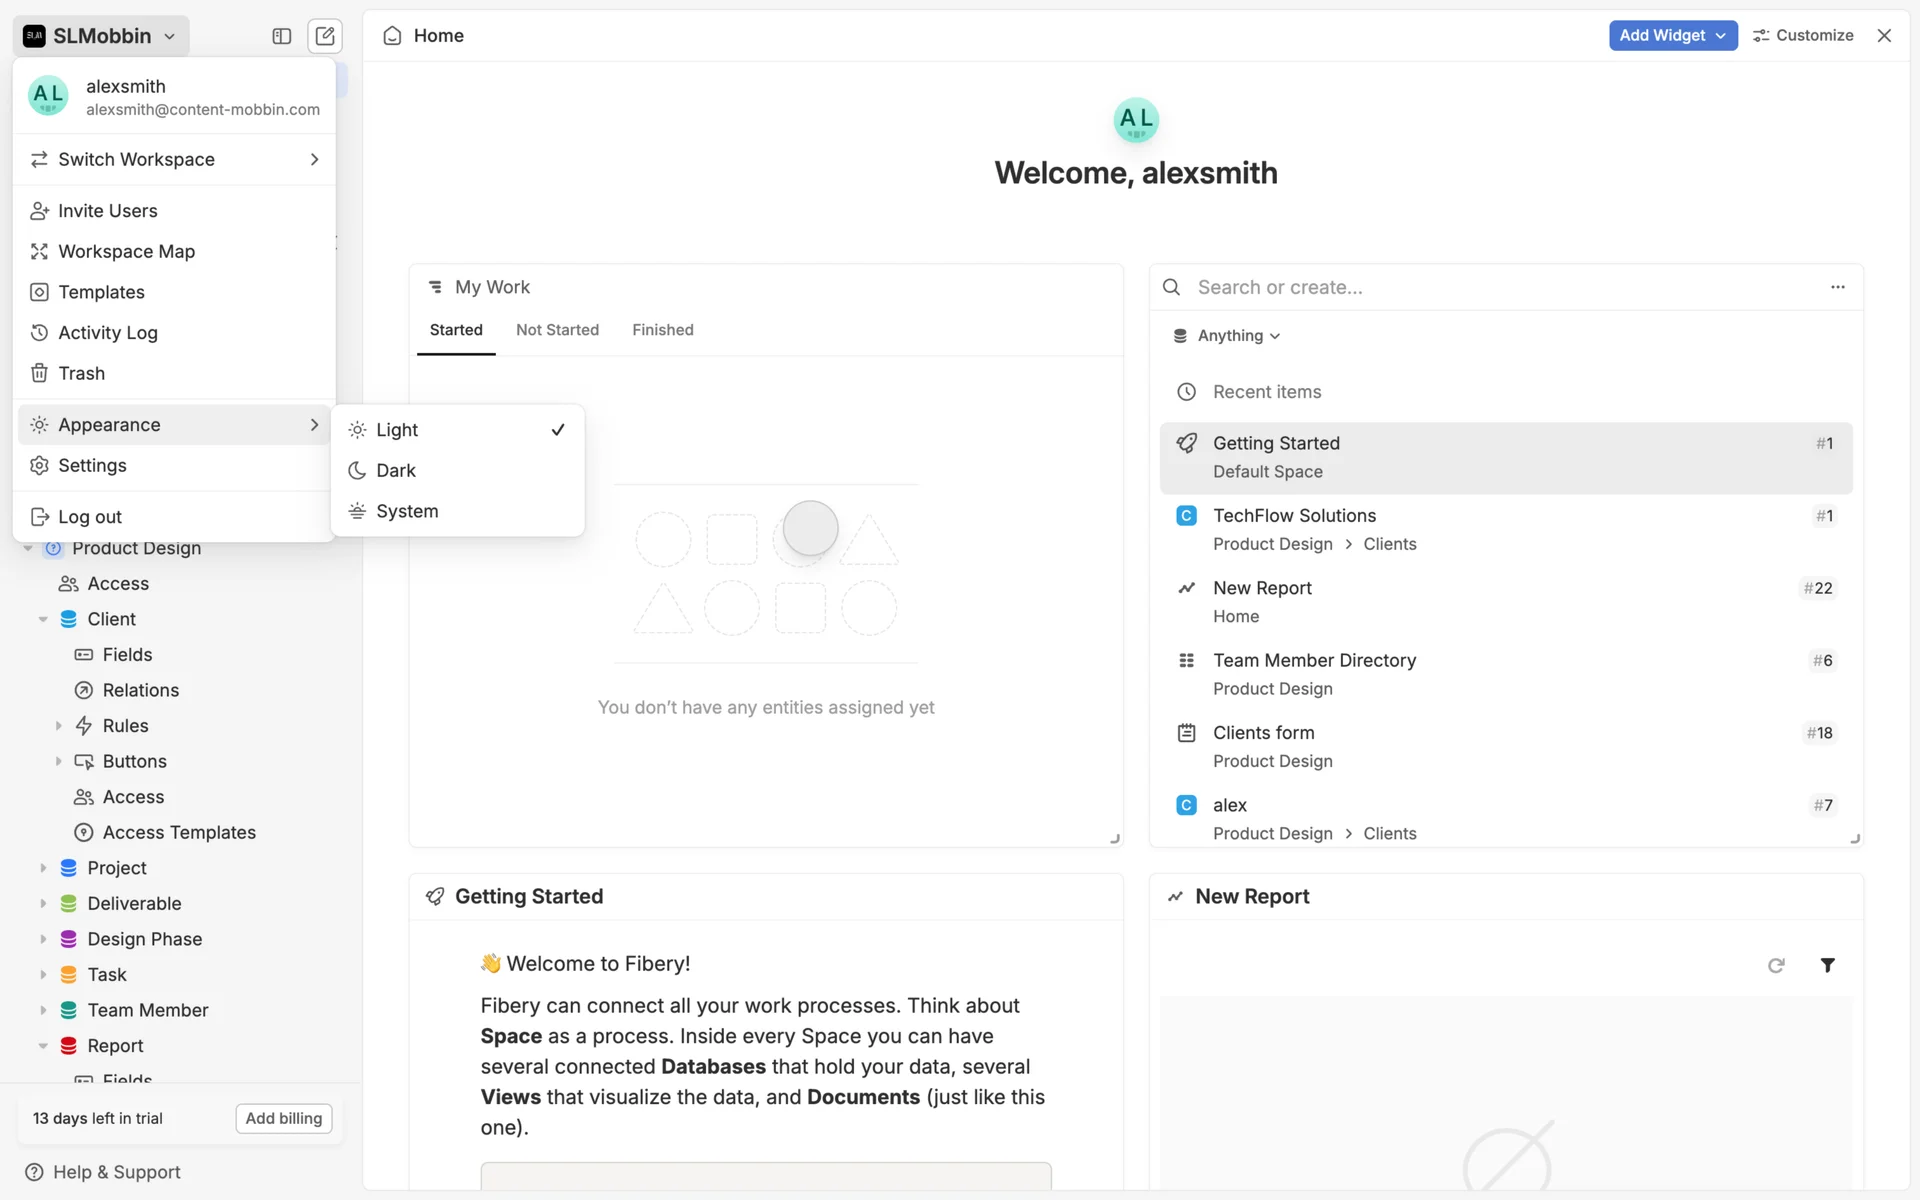Click the Help & Support question icon
The height and width of the screenshot is (1200, 1920).
click(34, 1172)
